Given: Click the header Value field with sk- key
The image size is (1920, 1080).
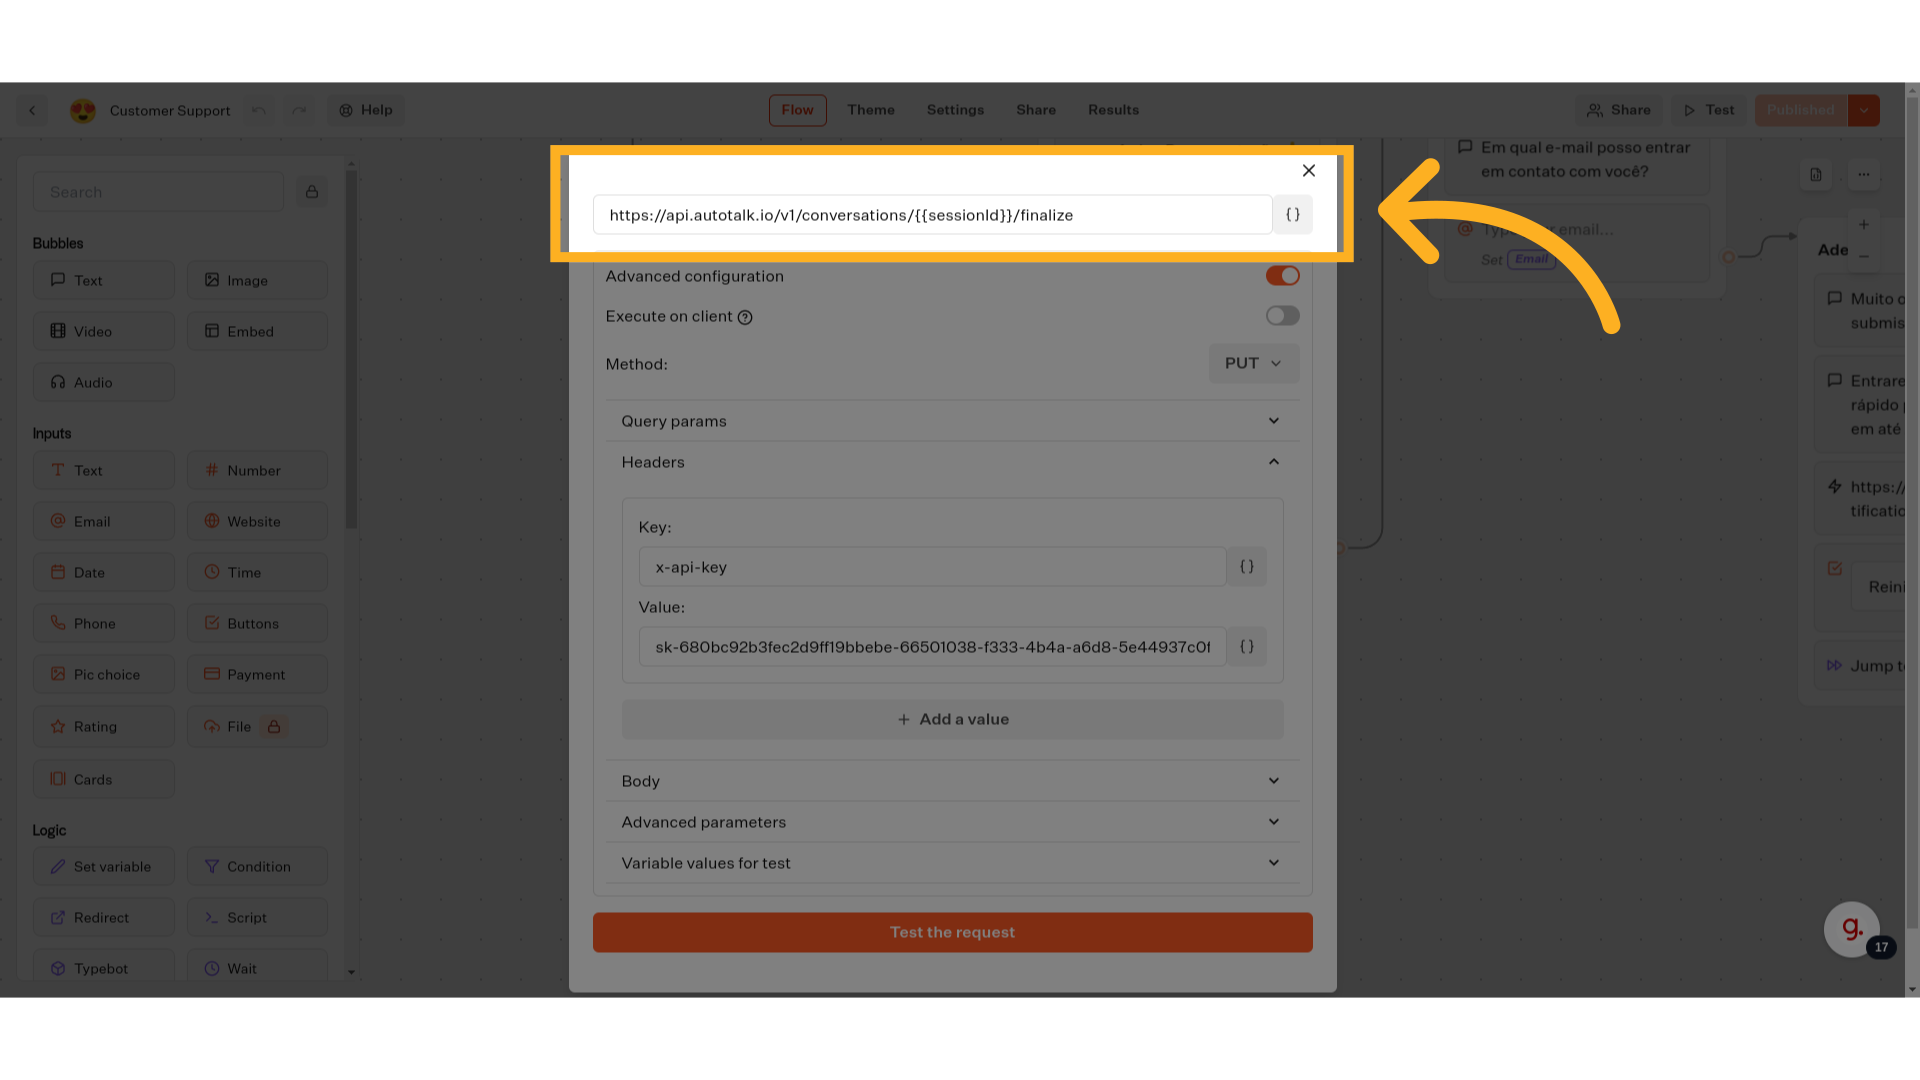Looking at the screenshot, I should click(932, 647).
